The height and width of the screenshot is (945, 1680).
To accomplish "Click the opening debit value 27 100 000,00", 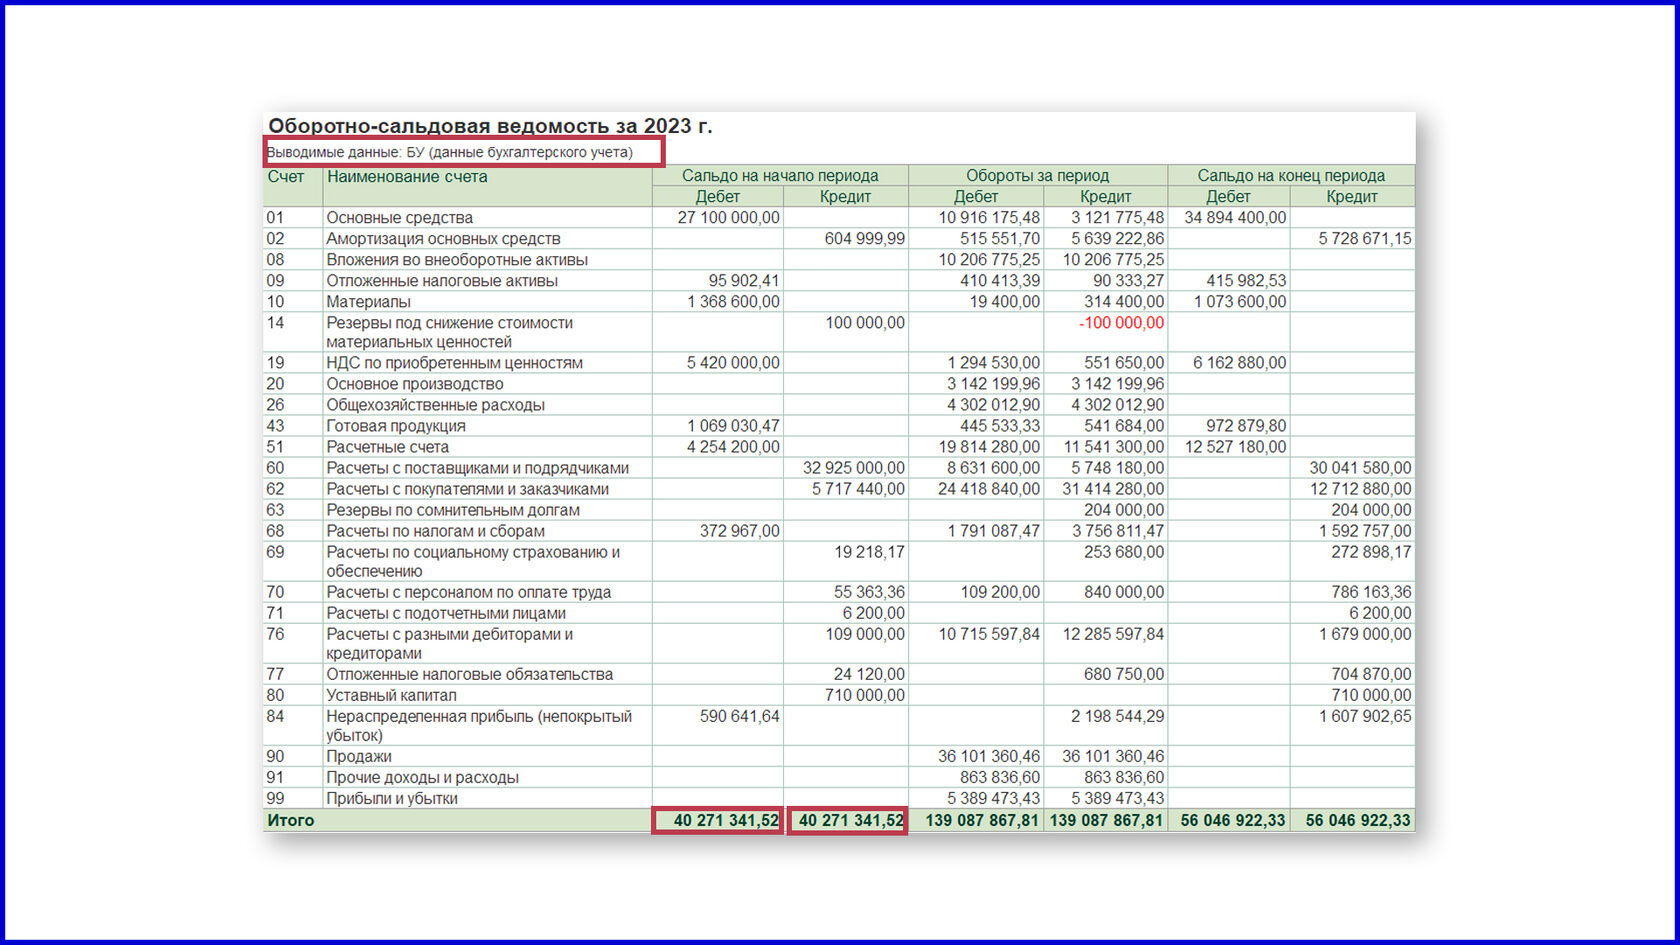I will click(x=728, y=218).
